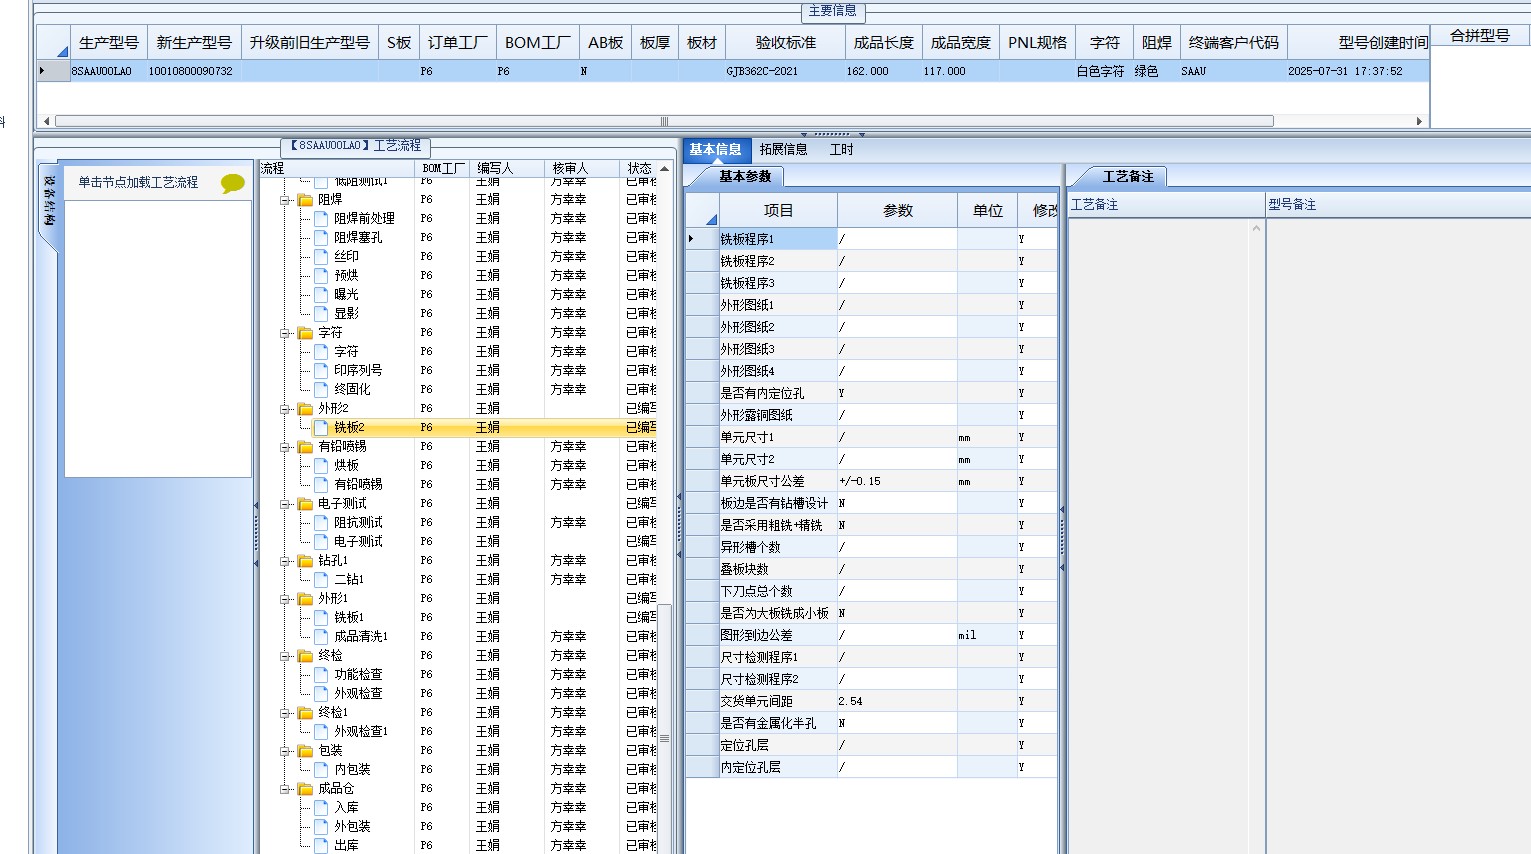Image resolution: width=1531 pixels, height=854 pixels.
Task: Switch to the 基本信息 tab
Action: point(714,150)
